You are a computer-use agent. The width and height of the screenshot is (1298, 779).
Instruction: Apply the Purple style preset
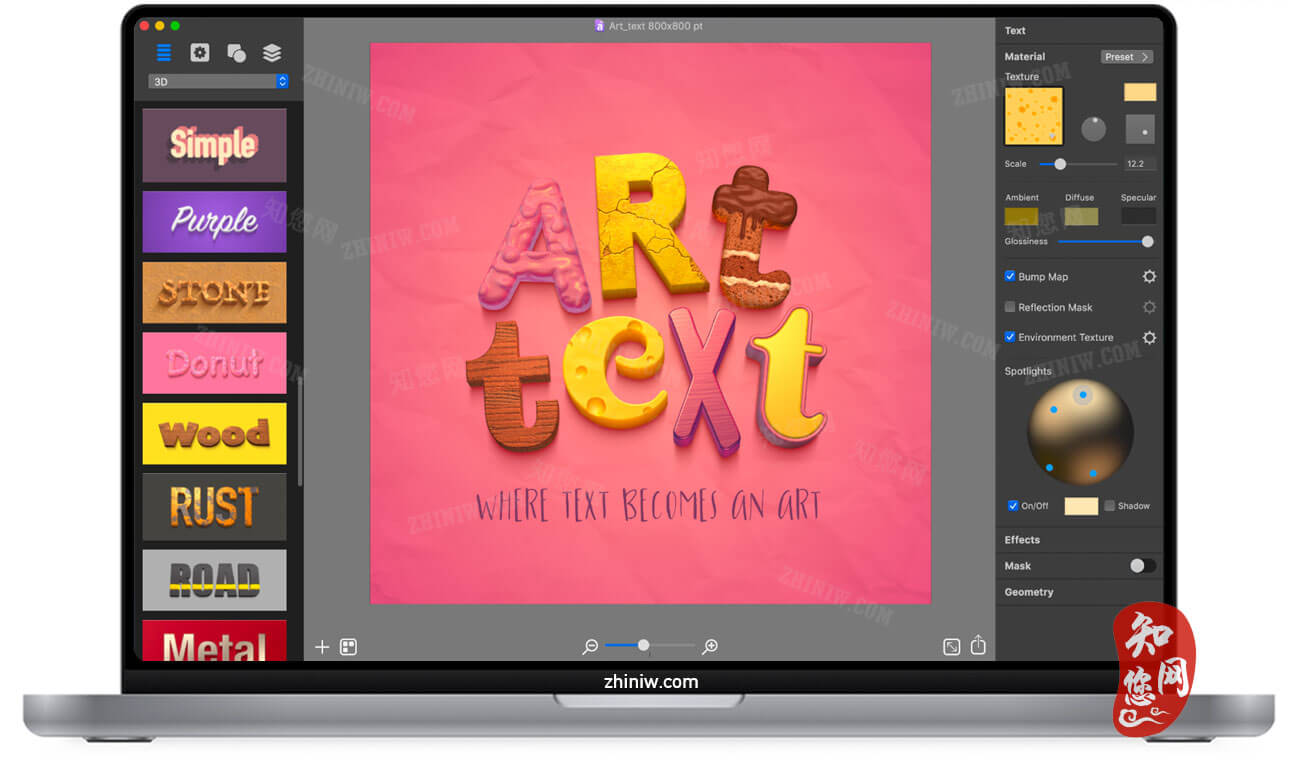[x=214, y=221]
